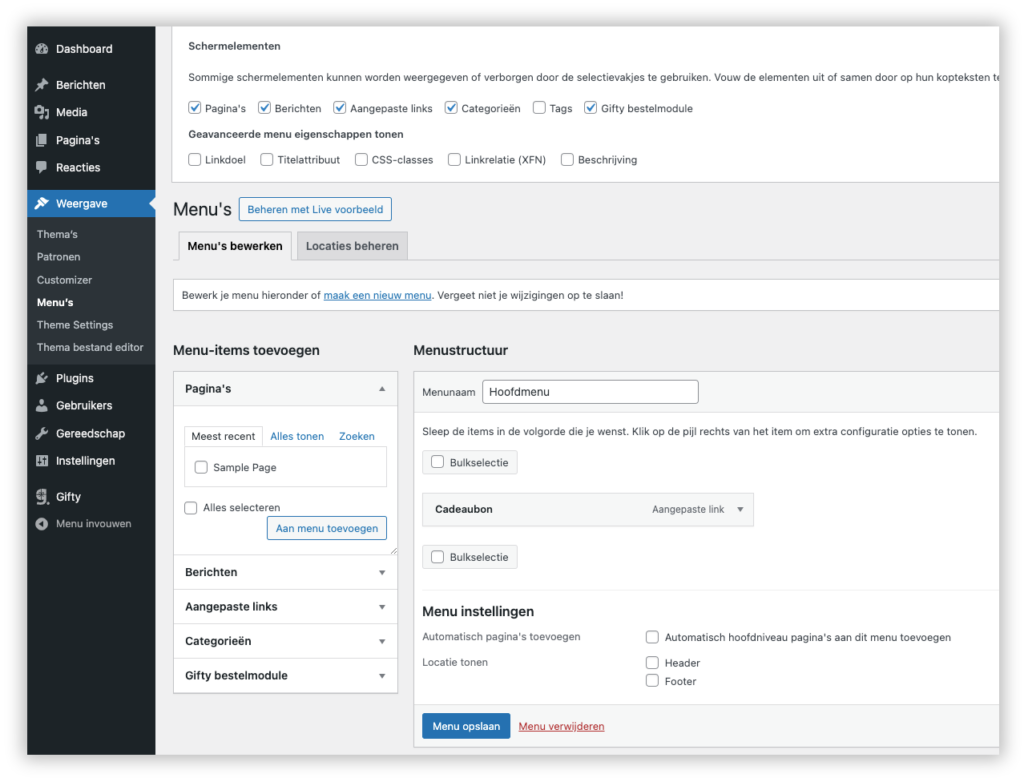Select the Sample Page checkbox
Screen dimensions: 1024x778
[x=201, y=467]
